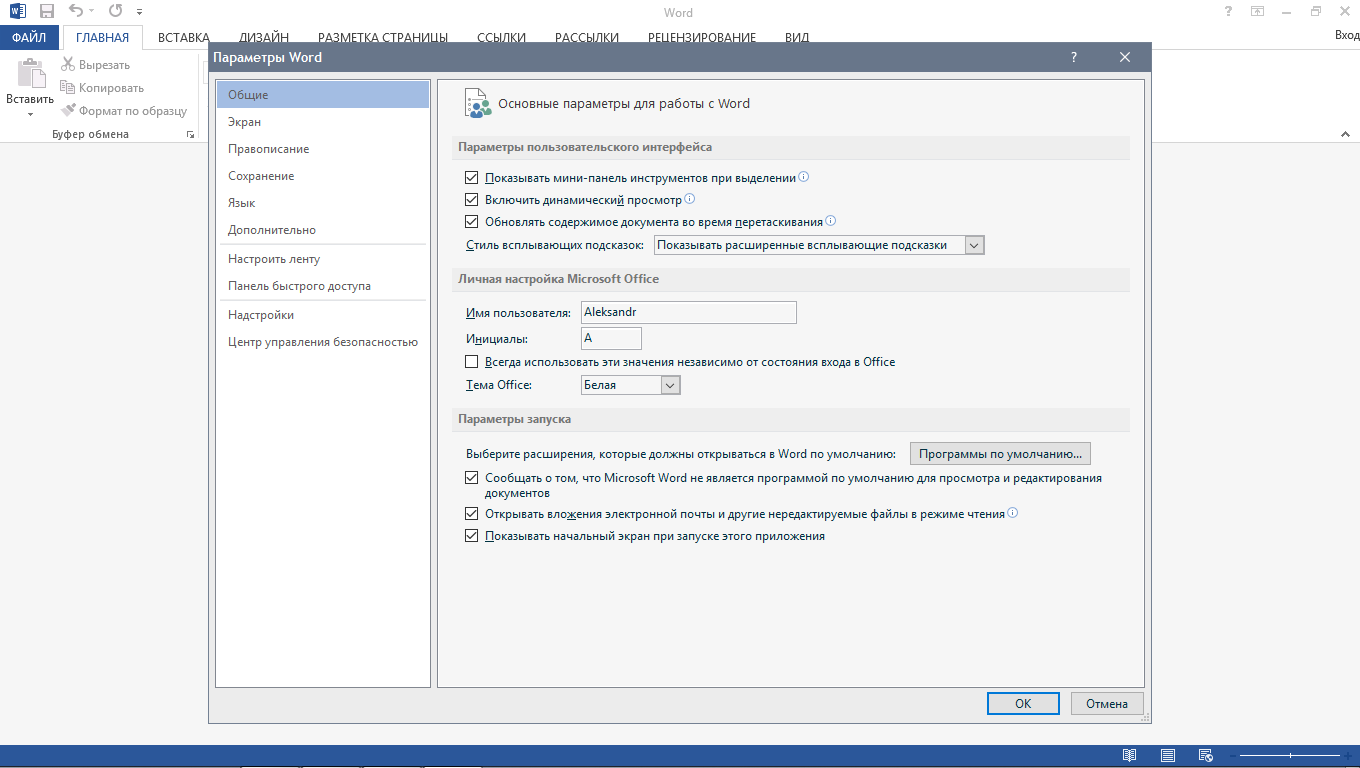
Task: Click the Инициалы input field
Action: [x=611, y=339]
